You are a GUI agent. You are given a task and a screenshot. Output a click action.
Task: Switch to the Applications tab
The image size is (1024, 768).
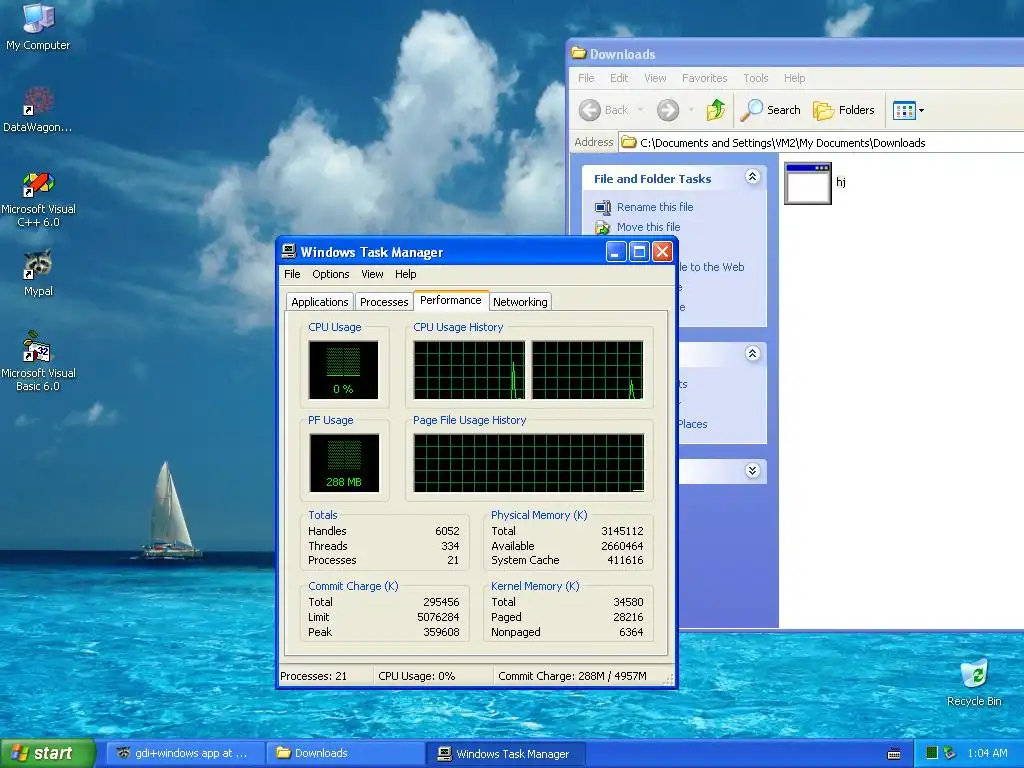[319, 302]
